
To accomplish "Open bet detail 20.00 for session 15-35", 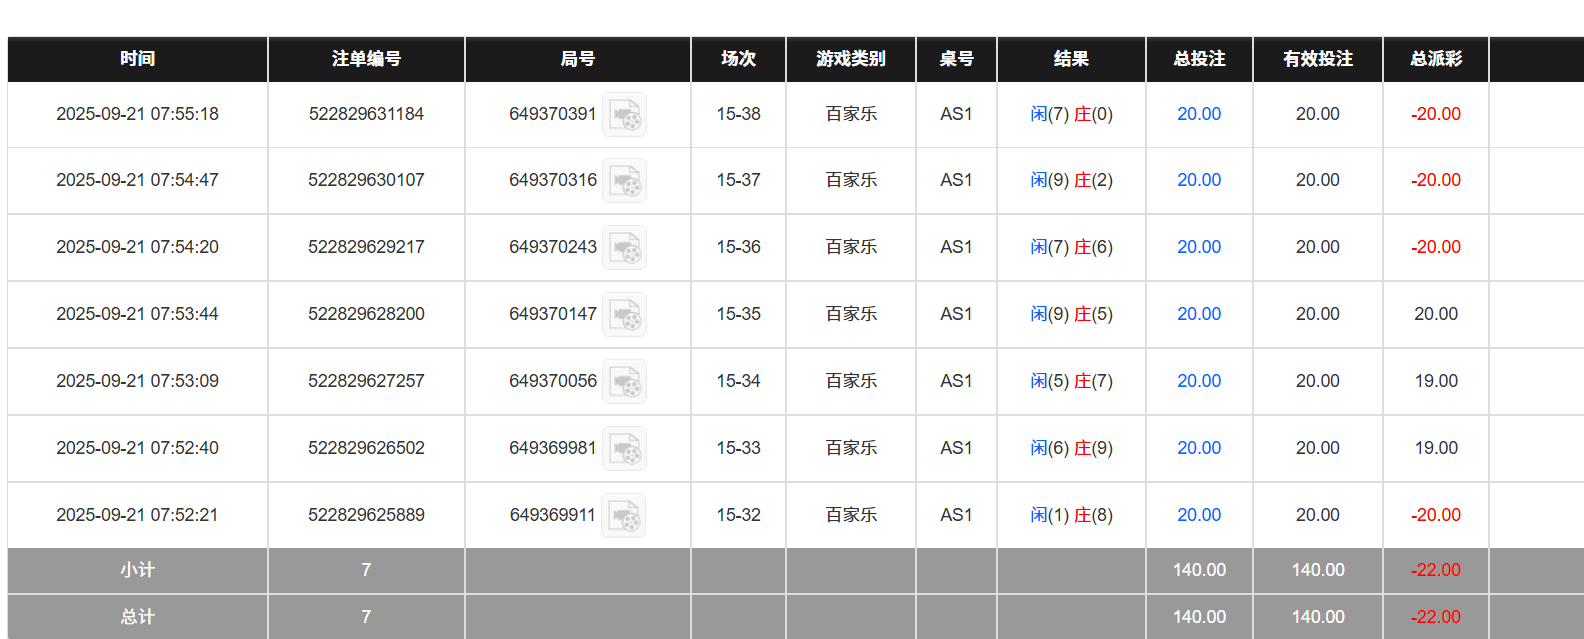I will [1198, 314].
